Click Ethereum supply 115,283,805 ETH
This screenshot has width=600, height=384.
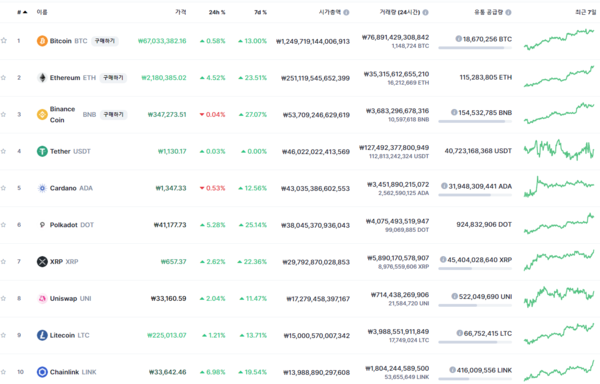486,77
